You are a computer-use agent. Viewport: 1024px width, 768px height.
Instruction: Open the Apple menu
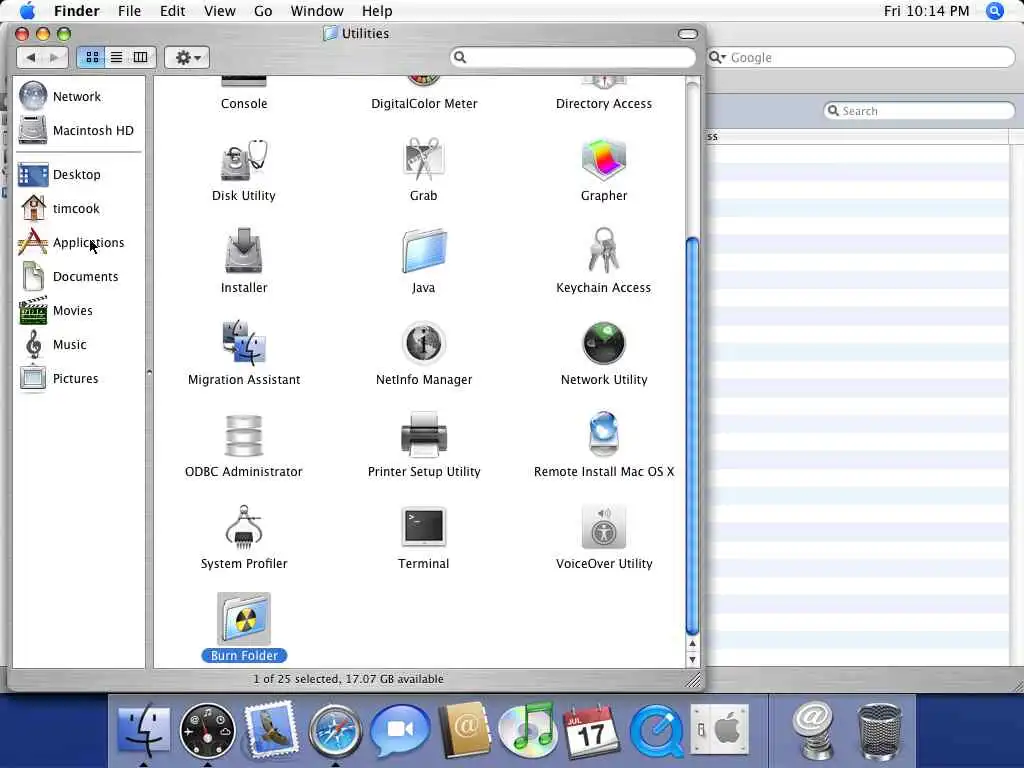click(27, 11)
